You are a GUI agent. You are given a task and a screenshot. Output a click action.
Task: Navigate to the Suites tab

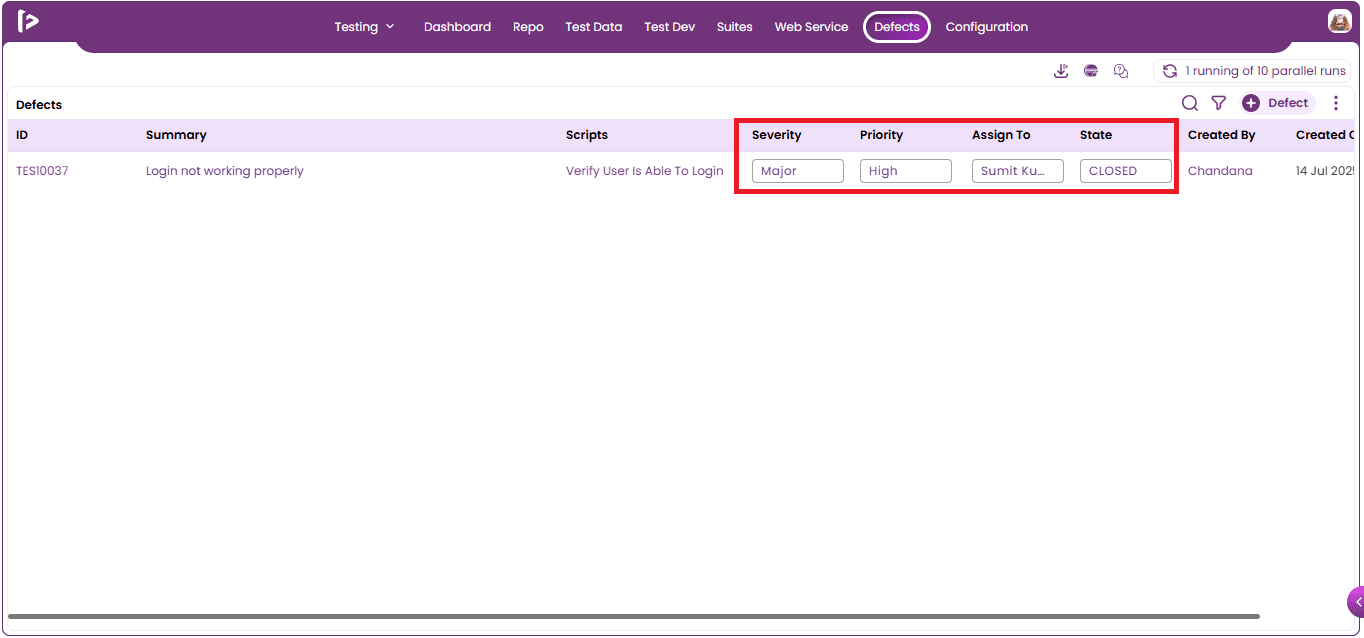(x=735, y=27)
